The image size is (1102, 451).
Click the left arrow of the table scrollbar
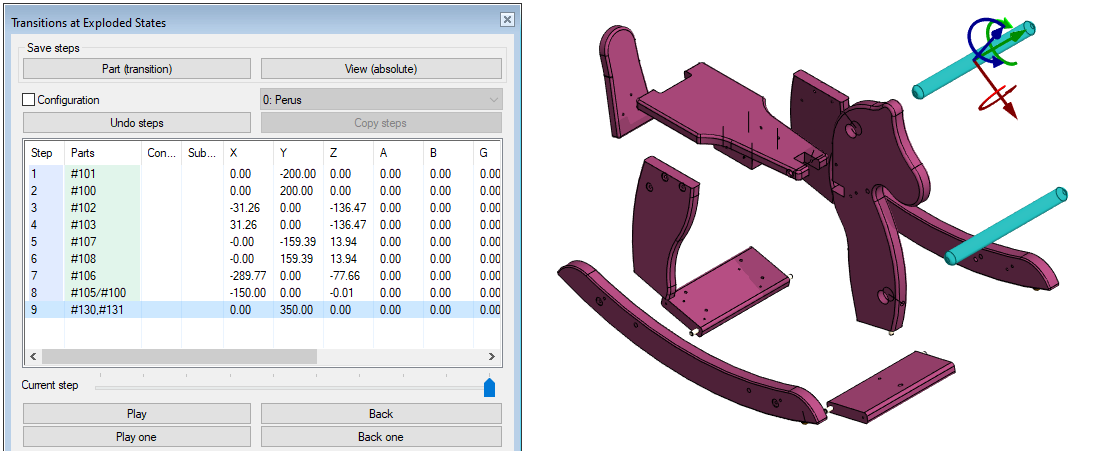click(x=32, y=356)
